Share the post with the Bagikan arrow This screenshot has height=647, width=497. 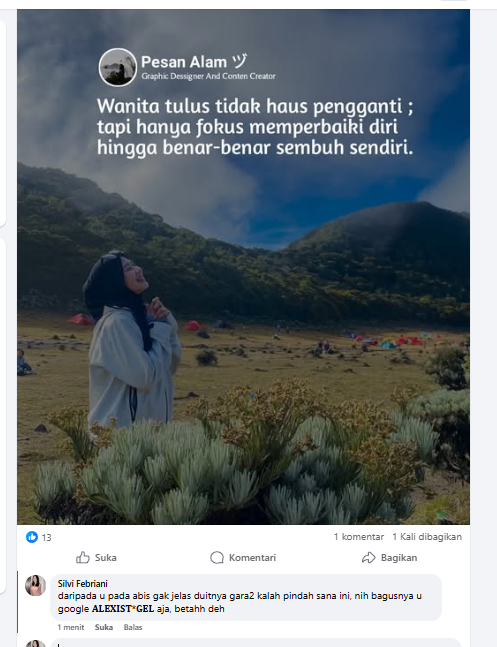(389, 557)
